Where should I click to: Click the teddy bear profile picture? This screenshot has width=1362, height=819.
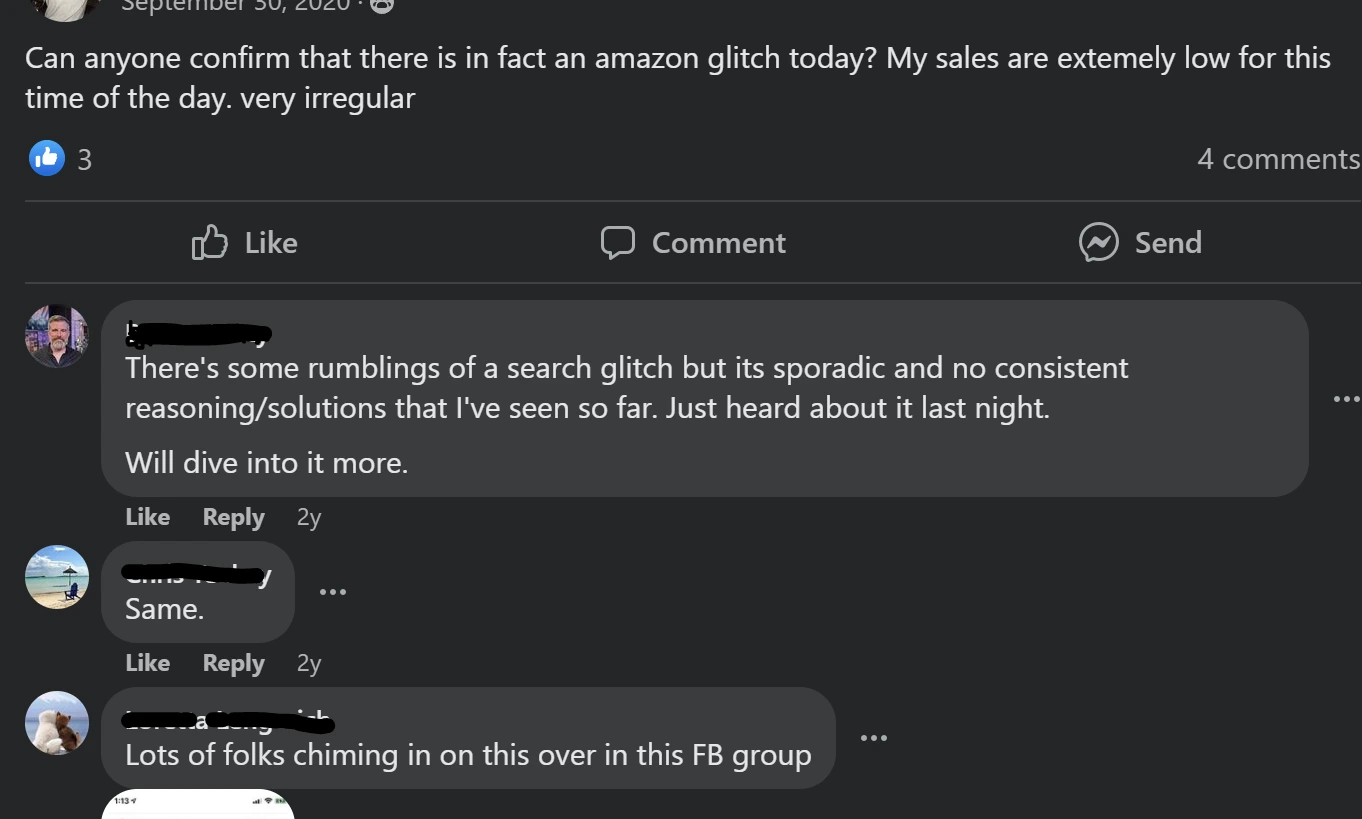coord(56,723)
